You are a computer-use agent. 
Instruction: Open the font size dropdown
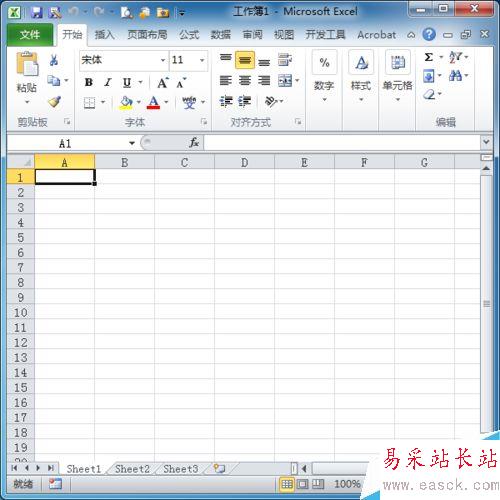tap(202, 60)
